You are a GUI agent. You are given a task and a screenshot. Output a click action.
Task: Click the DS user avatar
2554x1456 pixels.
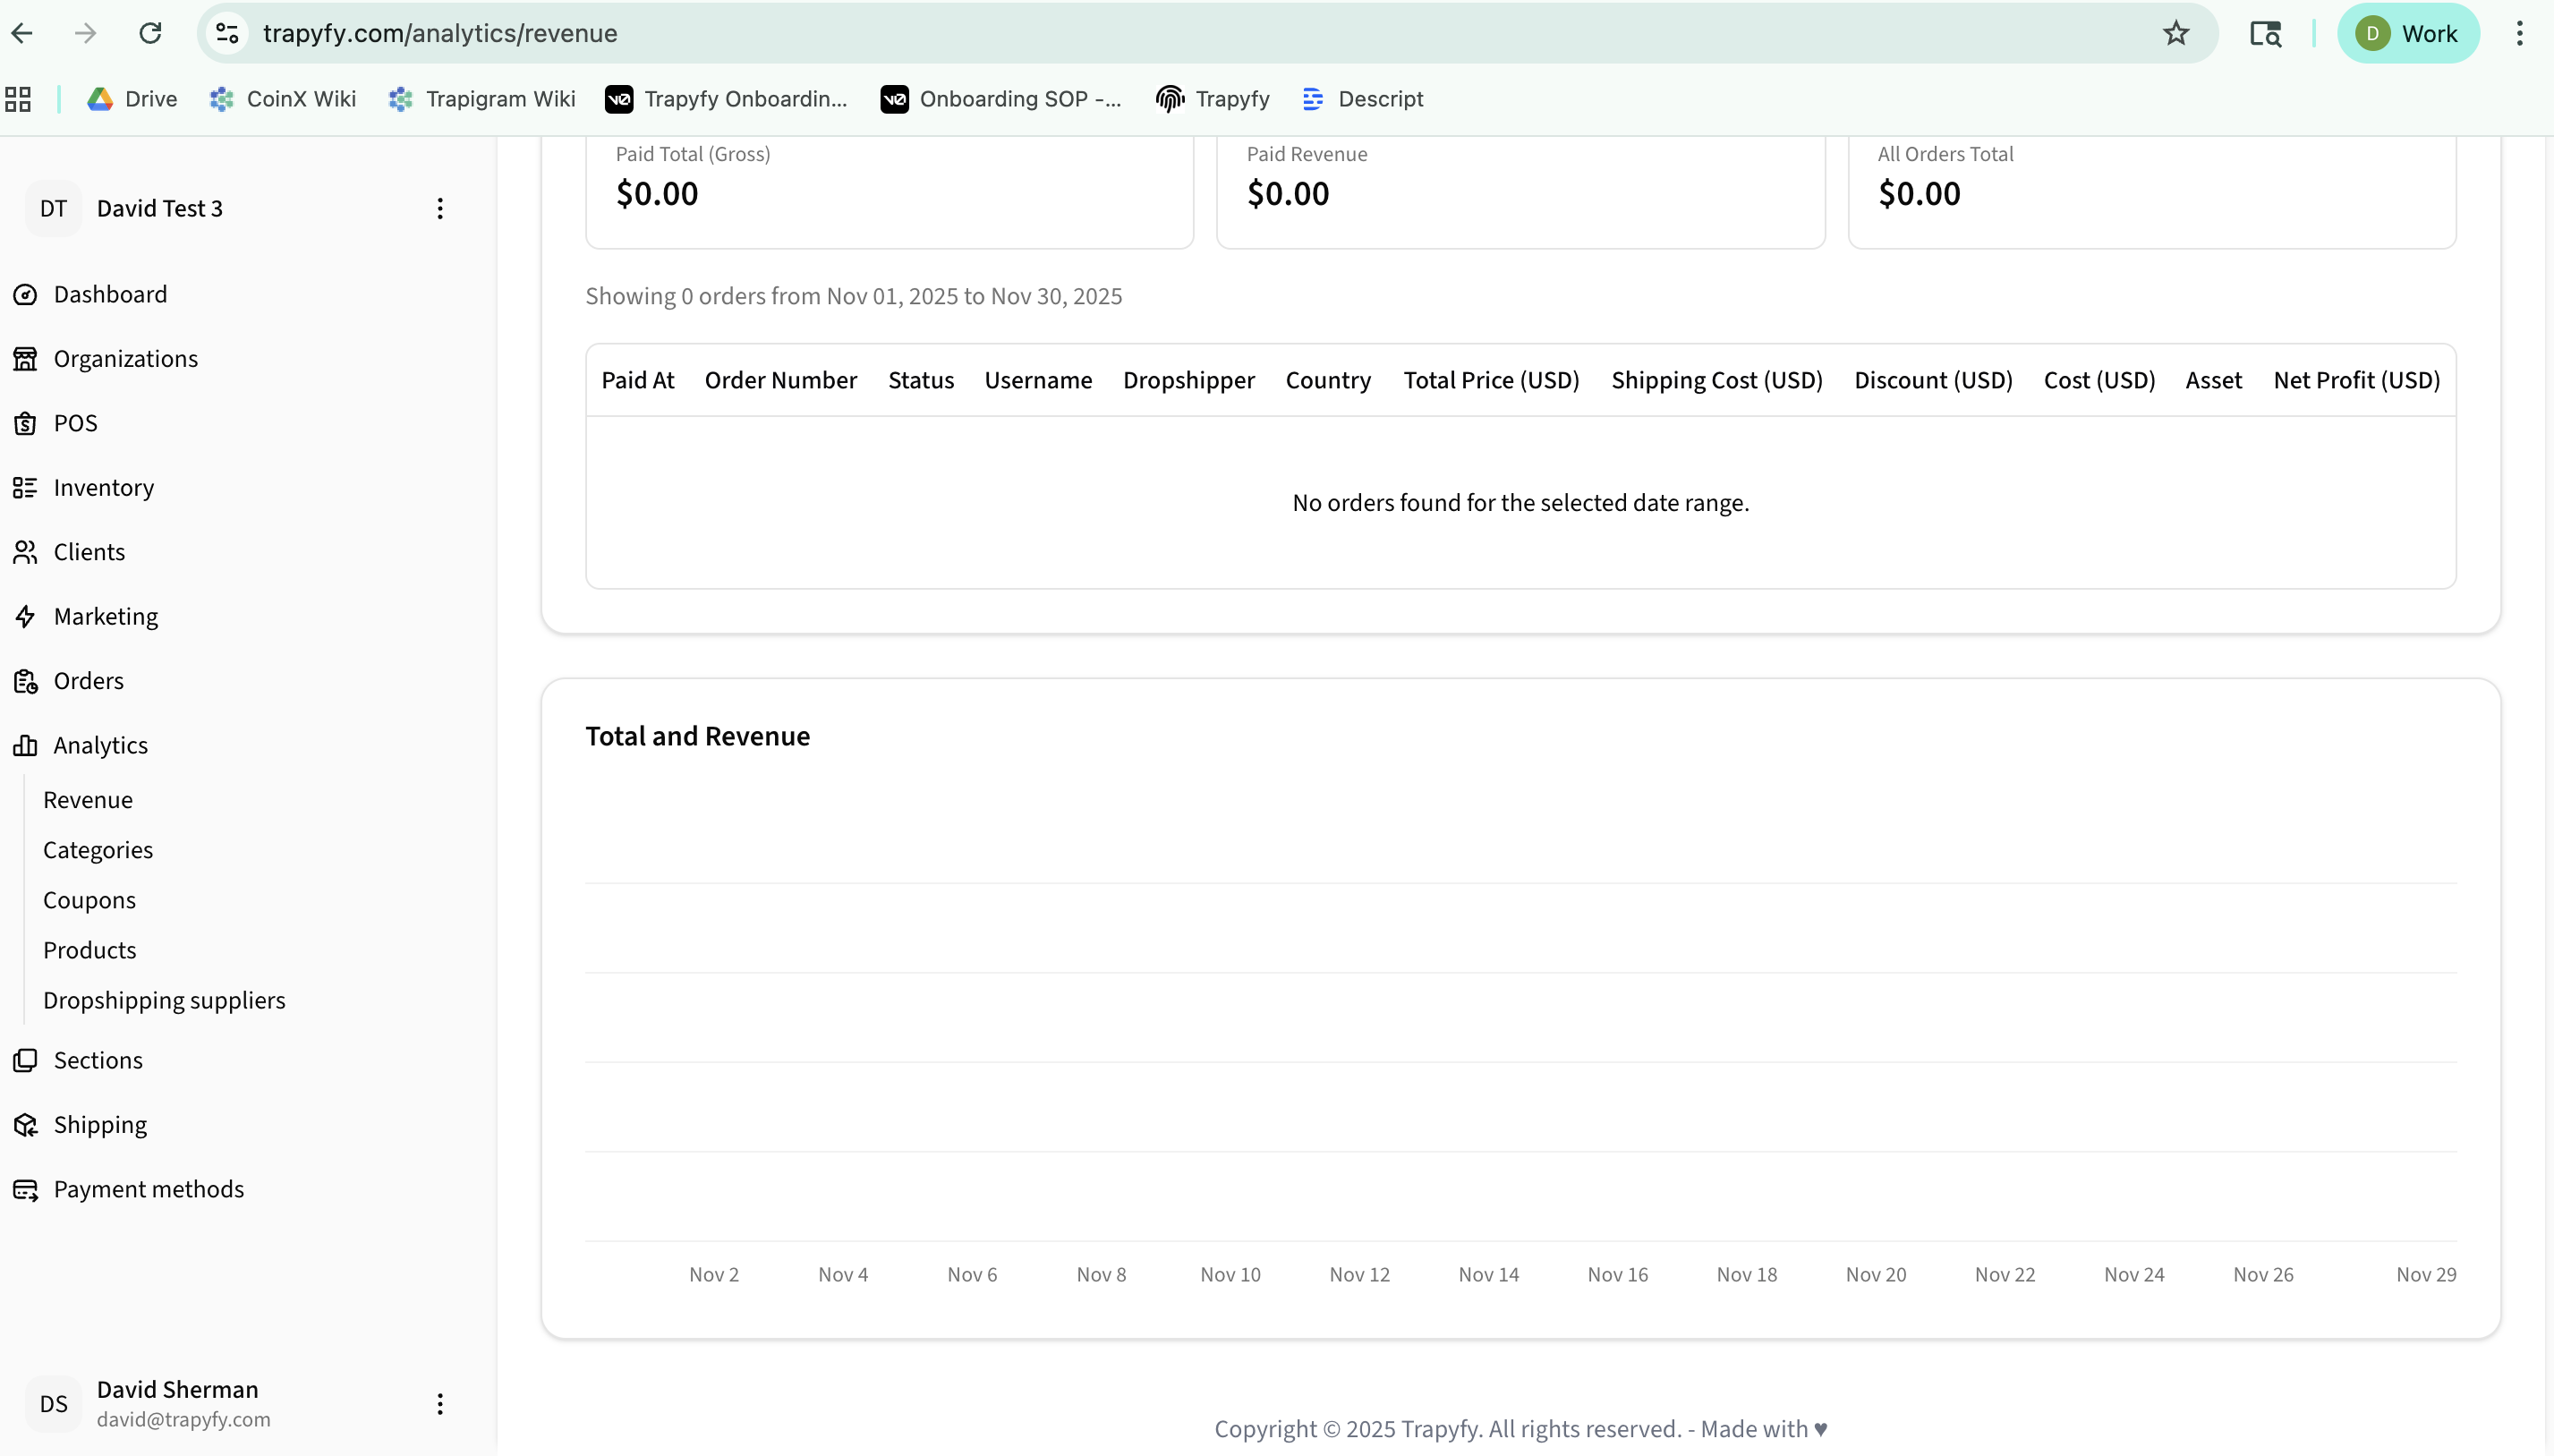(x=53, y=1404)
